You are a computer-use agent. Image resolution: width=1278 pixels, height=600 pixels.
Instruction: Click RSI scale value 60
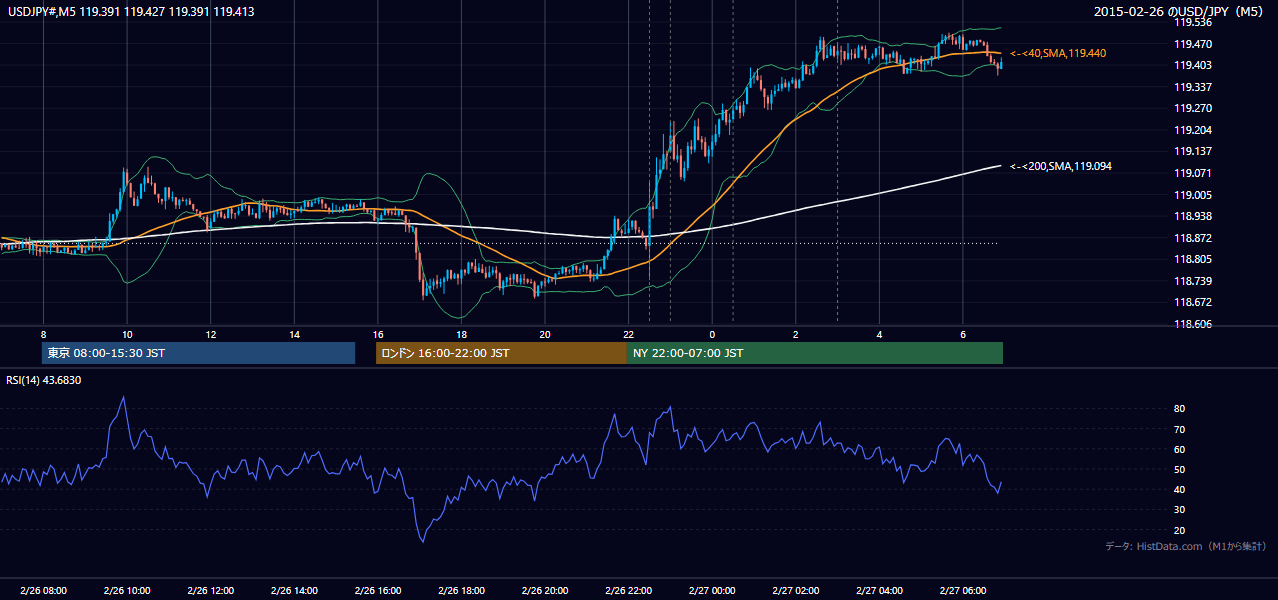pyautogui.click(x=1180, y=449)
